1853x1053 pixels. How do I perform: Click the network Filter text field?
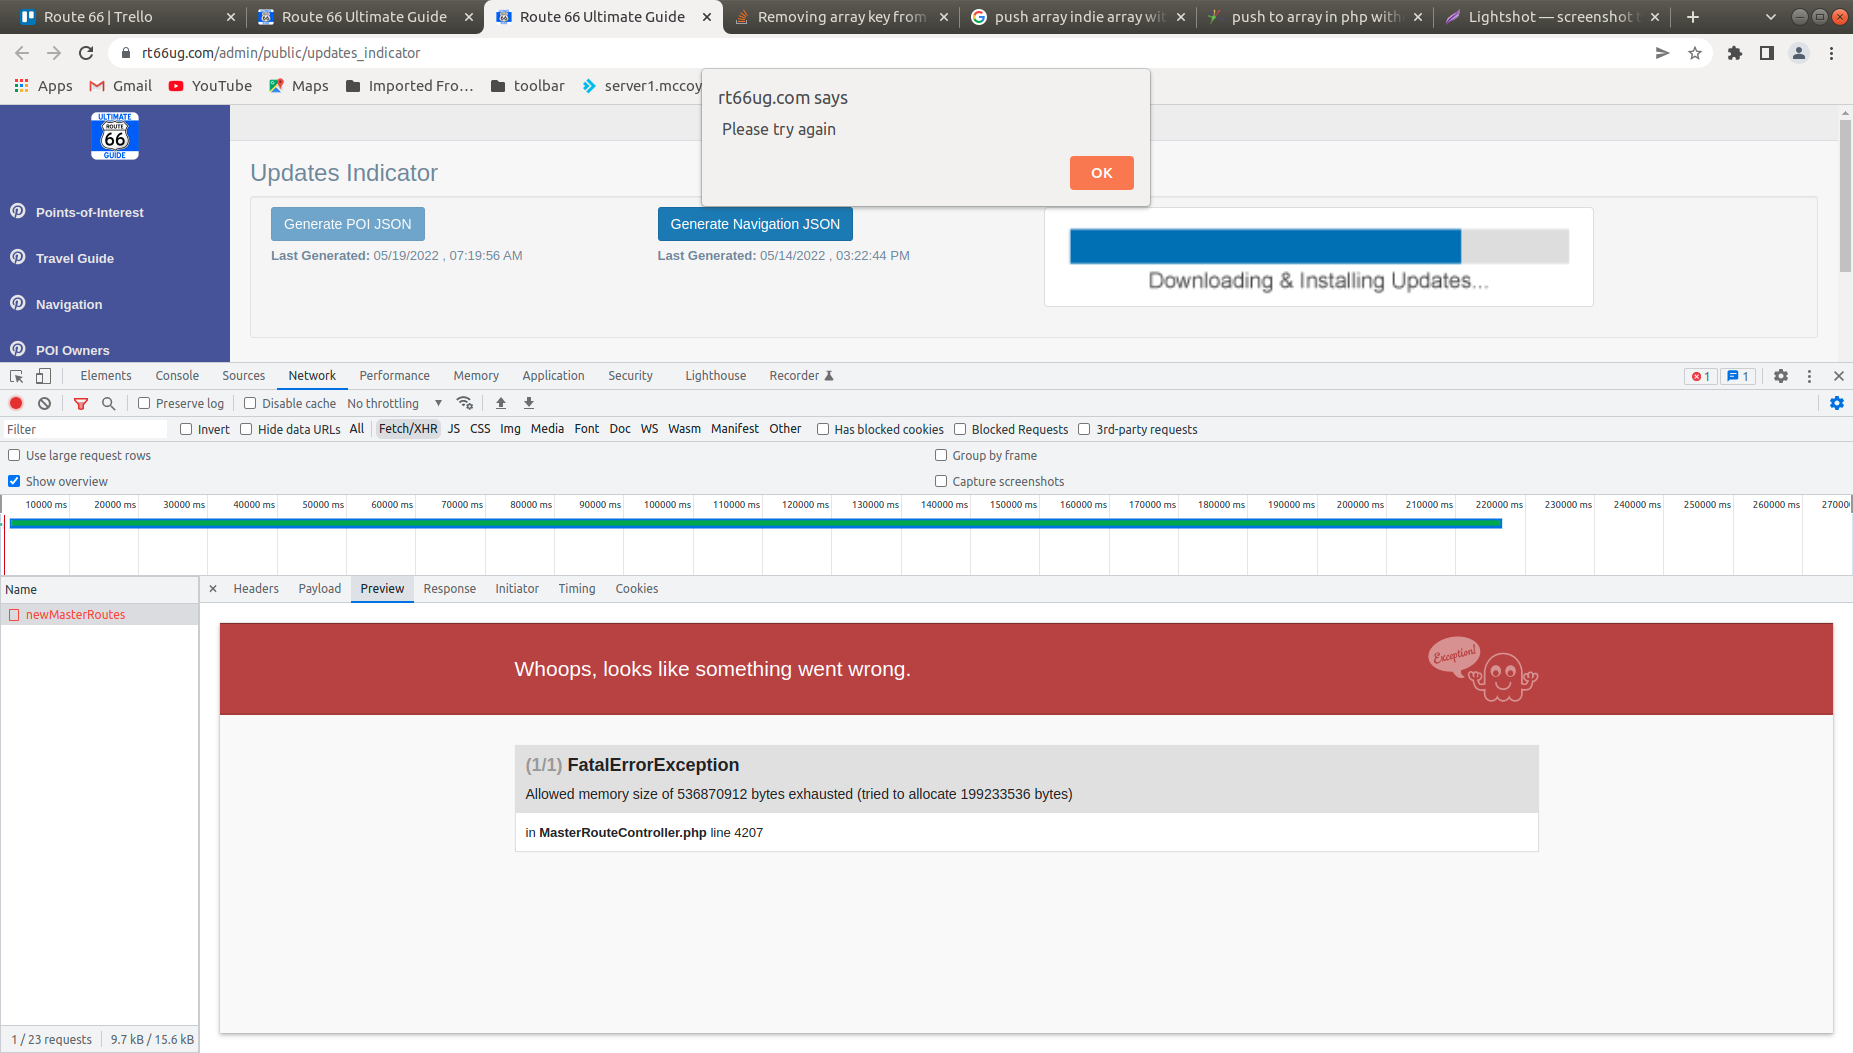pyautogui.click(x=85, y=429)
